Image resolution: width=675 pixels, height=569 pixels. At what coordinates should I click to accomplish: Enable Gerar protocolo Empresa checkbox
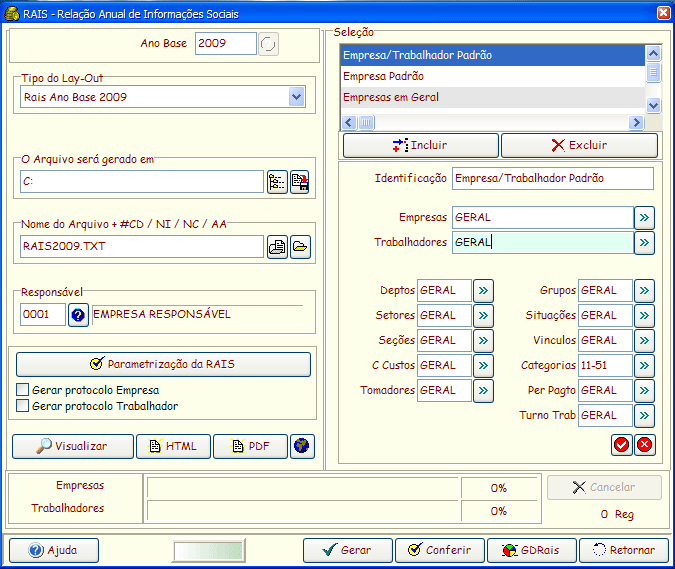pyautogui.click(x=22, y=390)
